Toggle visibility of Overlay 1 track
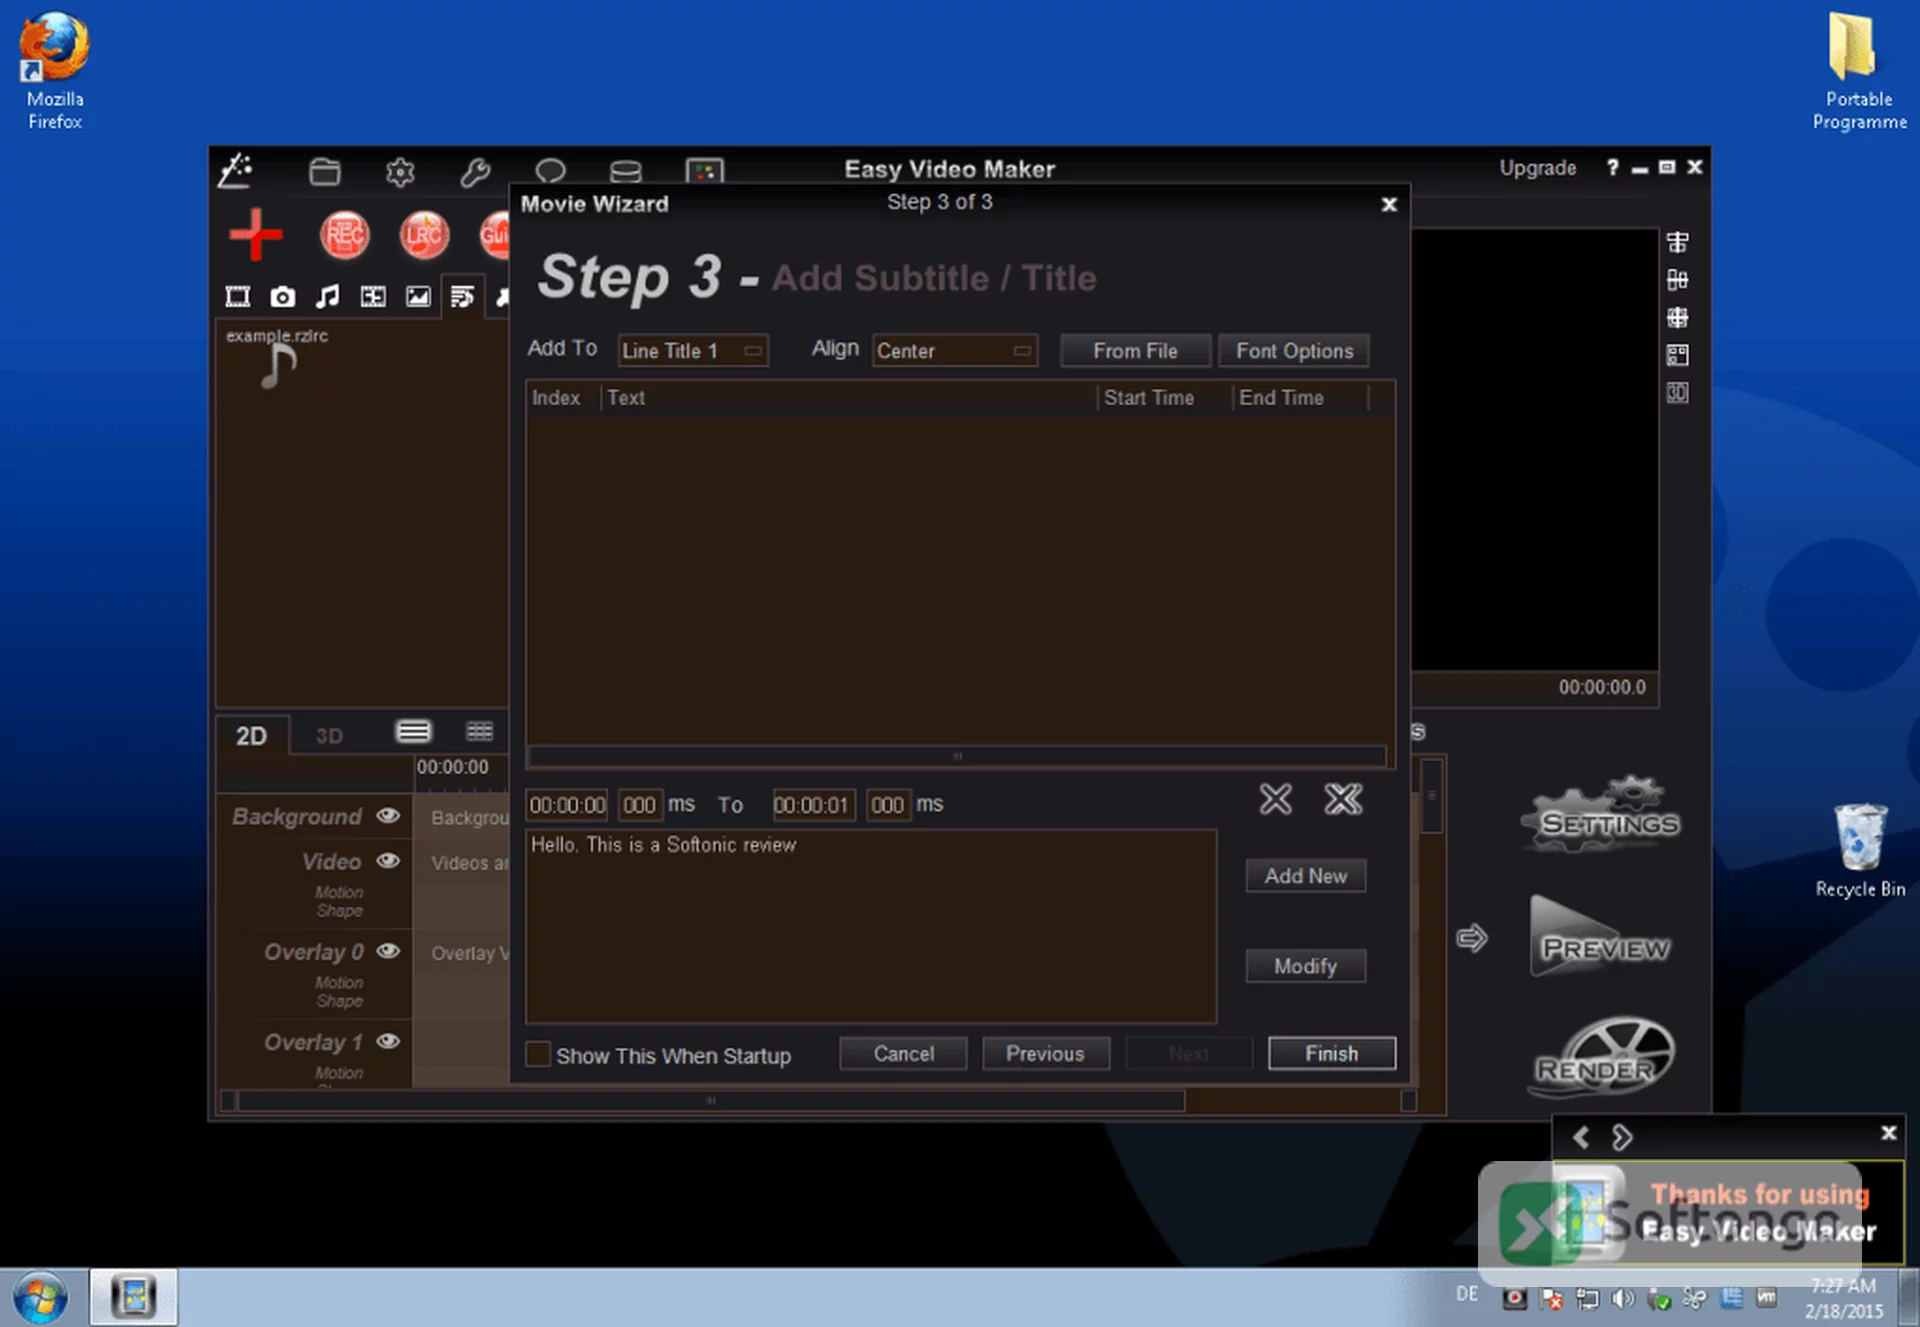Image resolution: width=1920 pixels, height=1327 pixels. coord(388,1041)
